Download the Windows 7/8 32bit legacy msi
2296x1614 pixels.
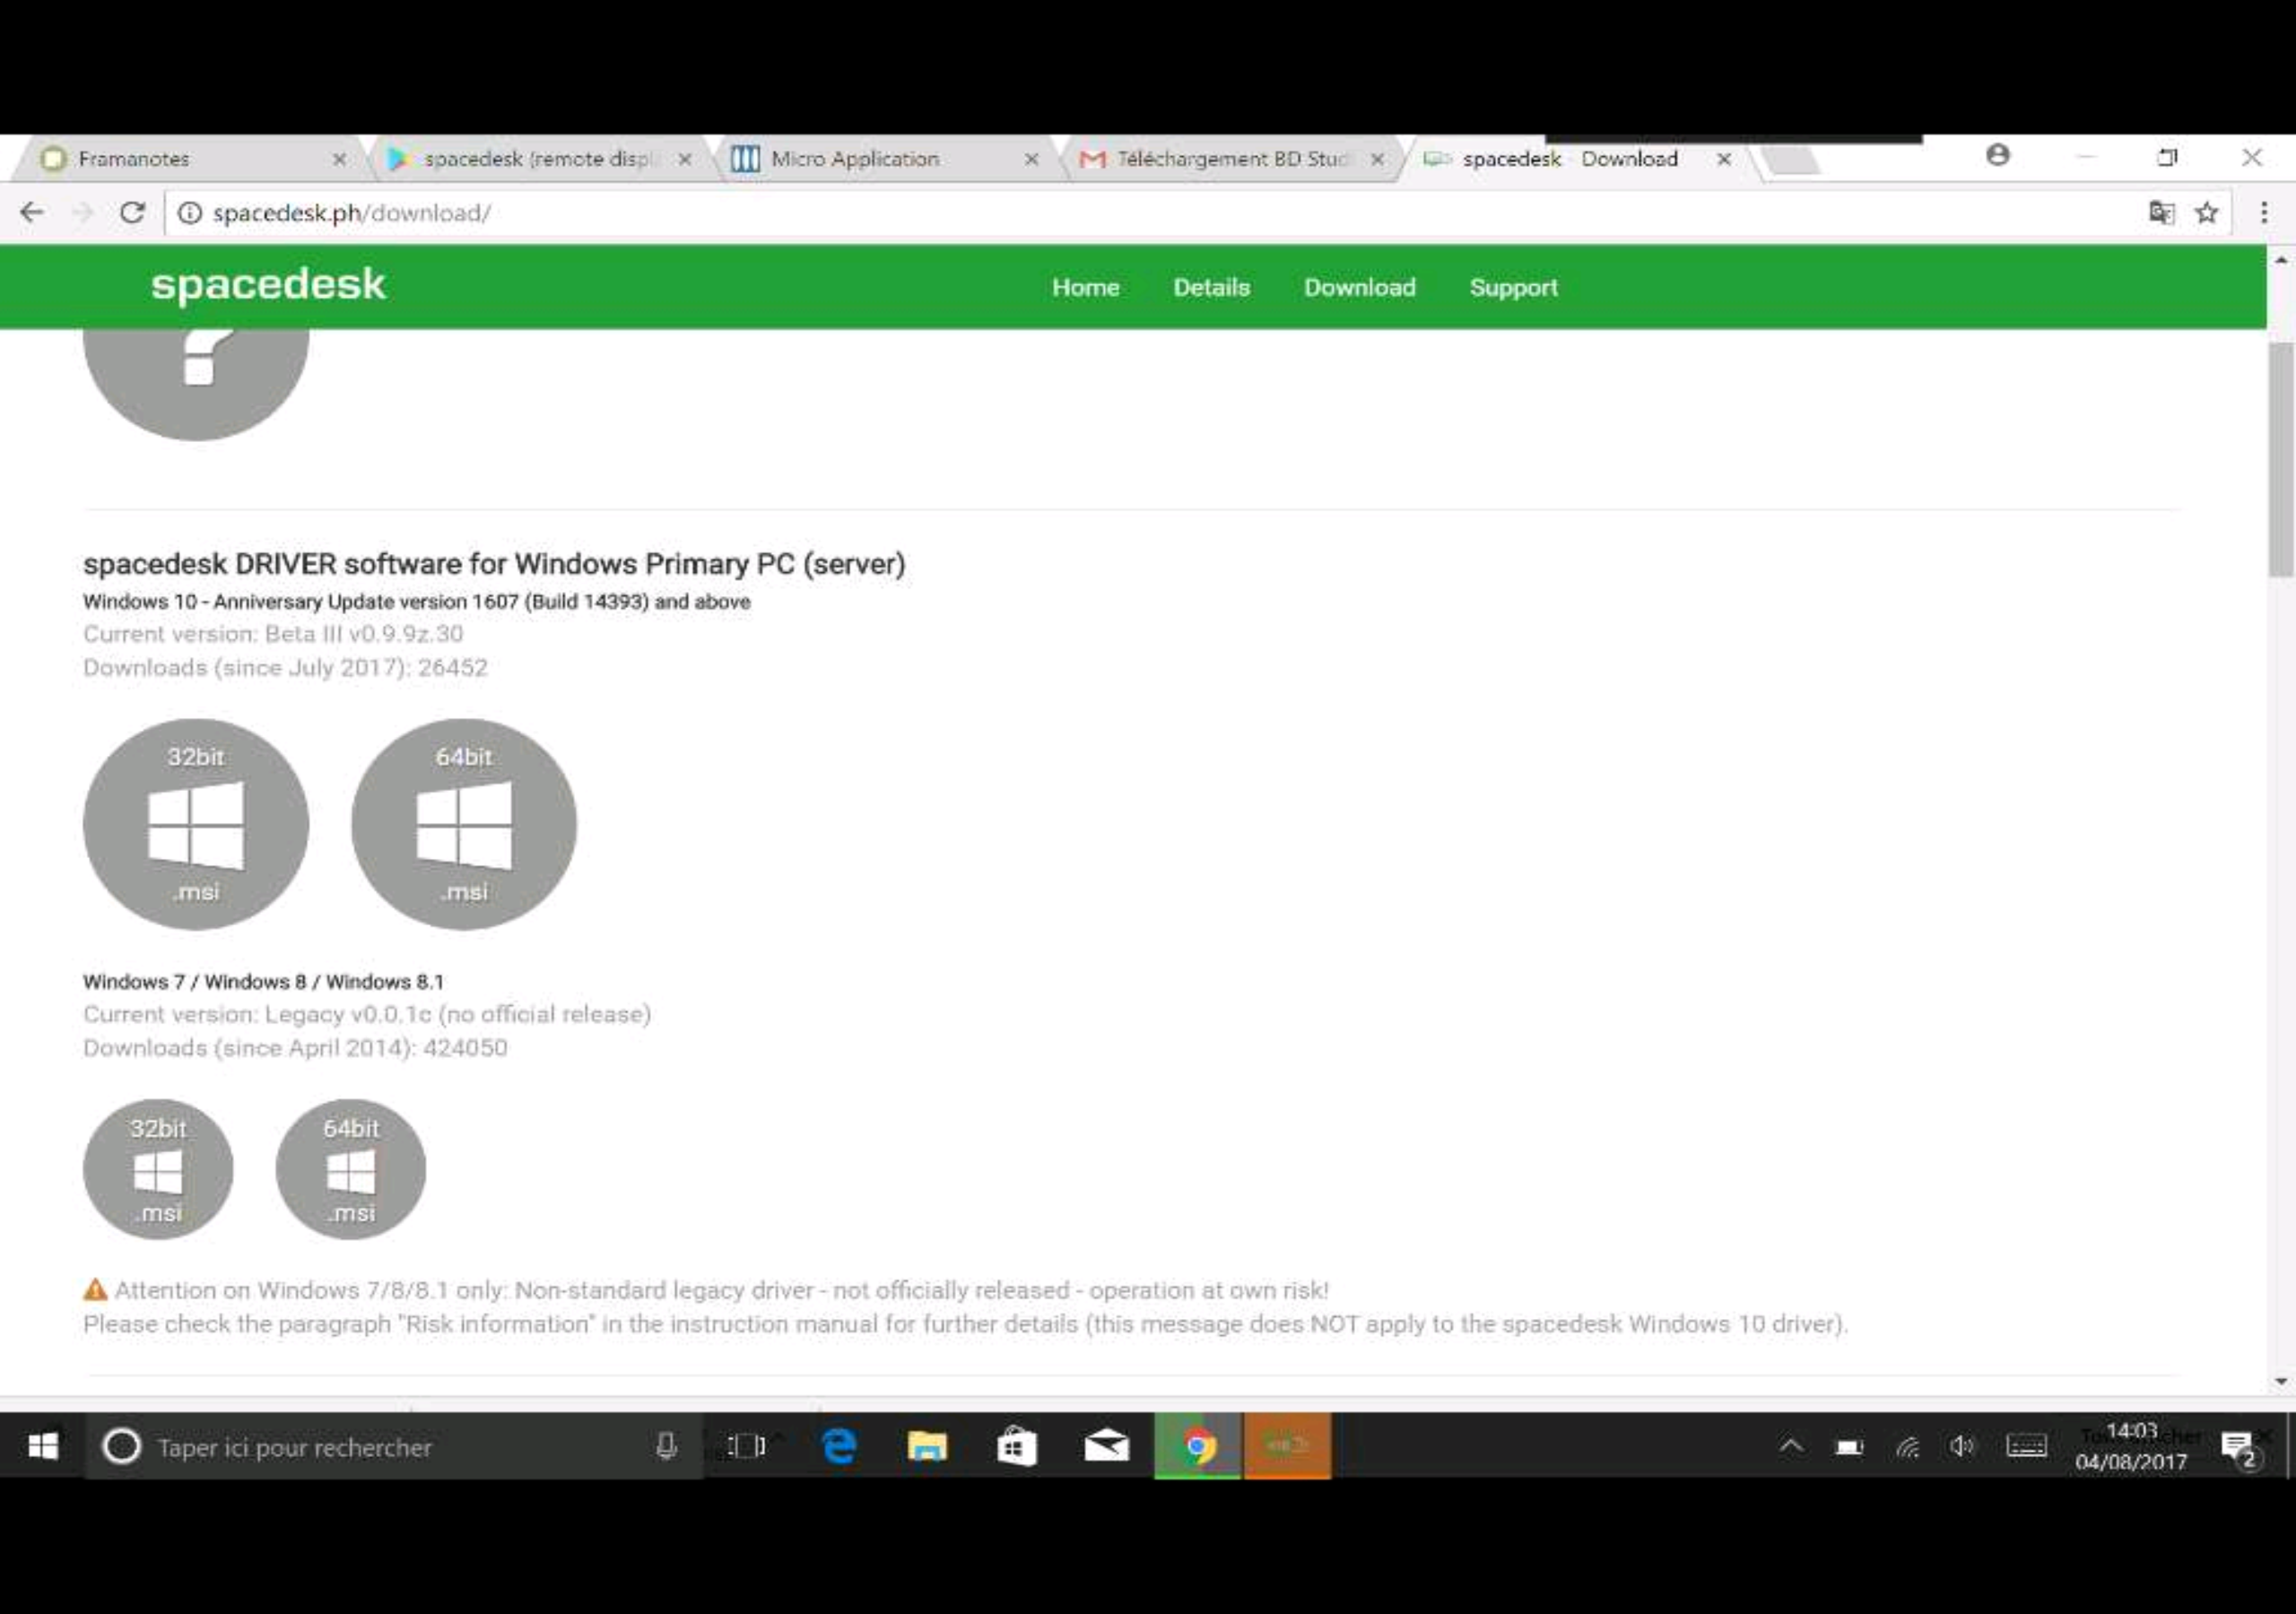coord(158,1169)
